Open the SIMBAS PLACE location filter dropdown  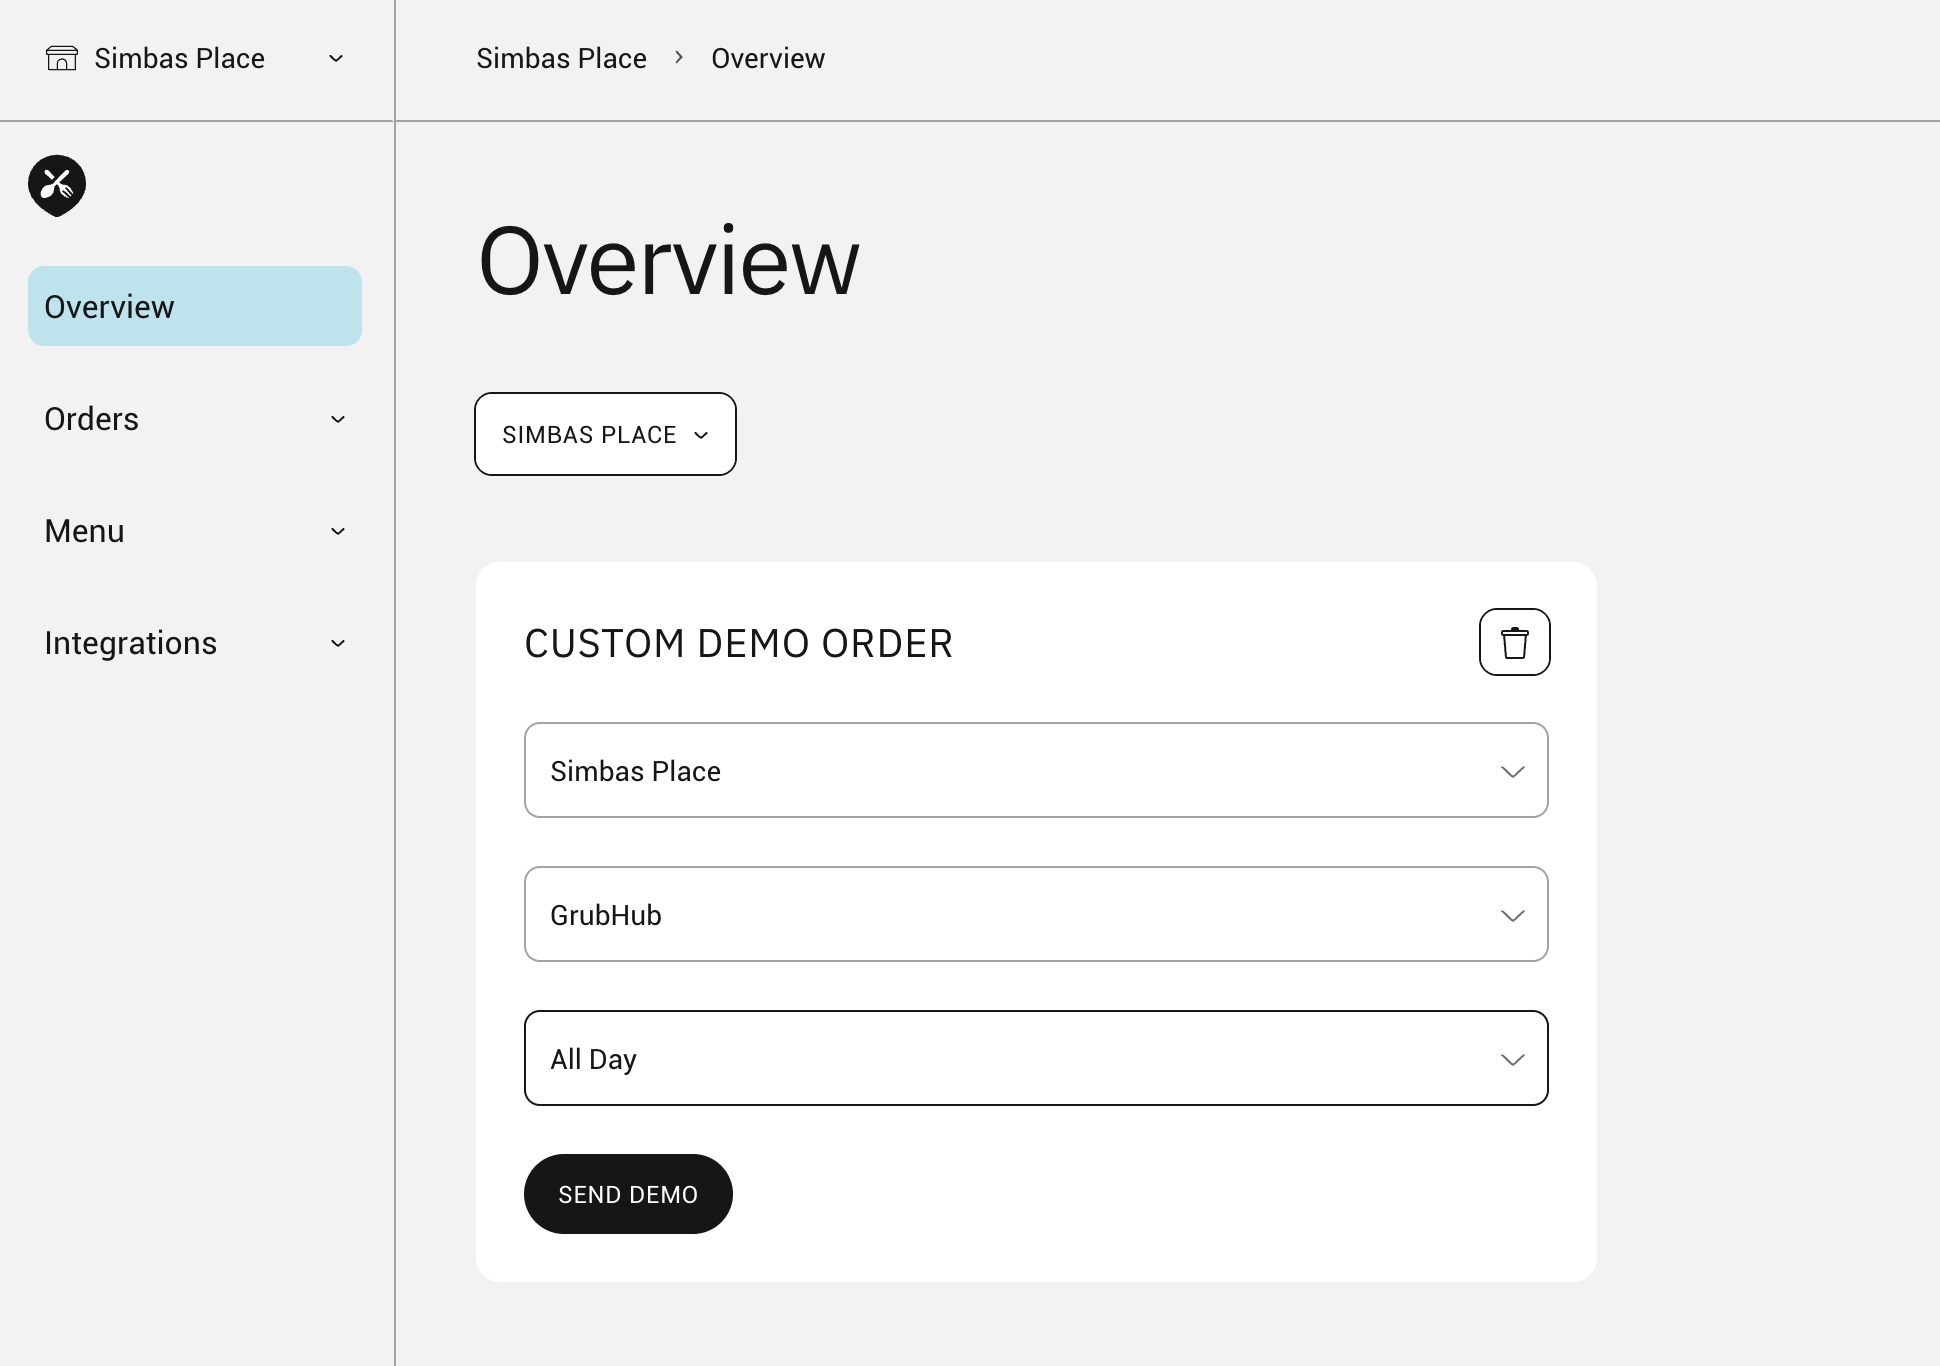[x=605, y=434]
